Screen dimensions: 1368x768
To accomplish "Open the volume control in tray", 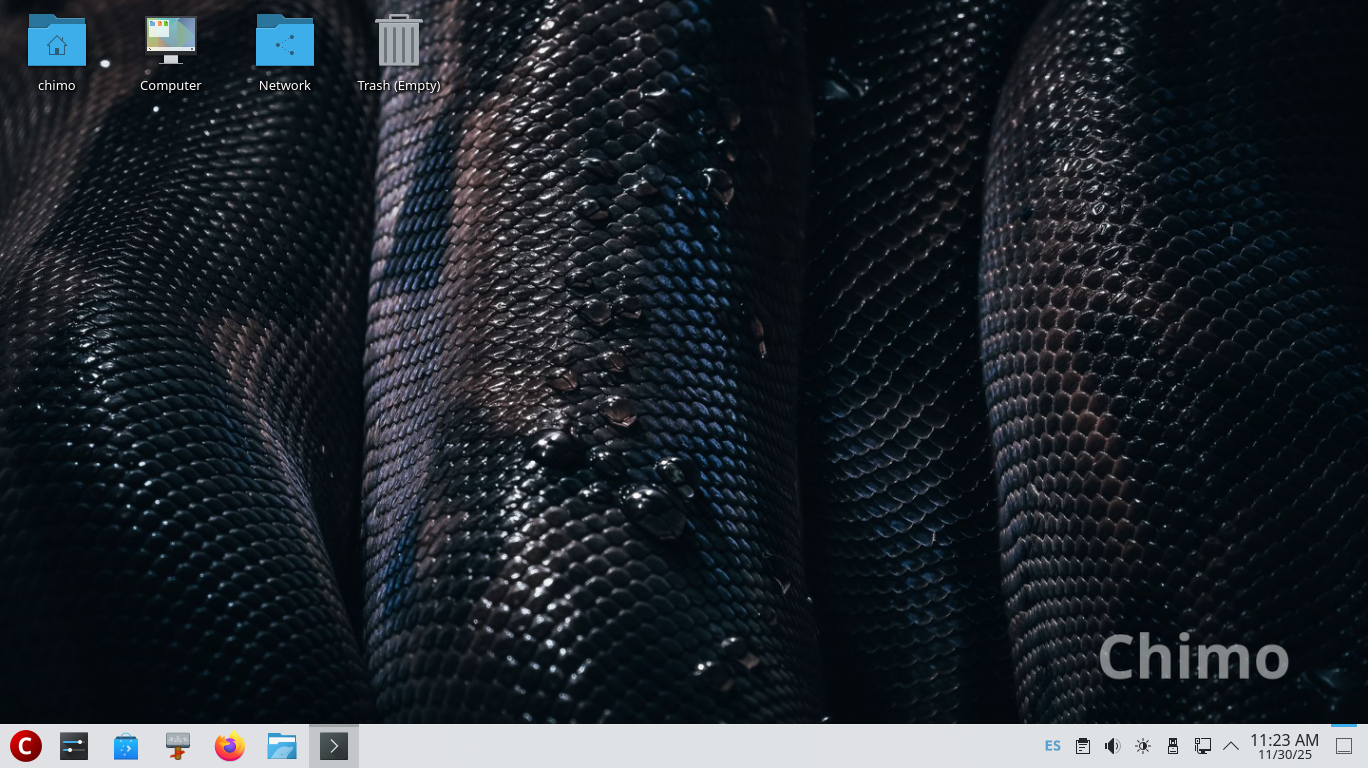I will tap(1112, 746).
